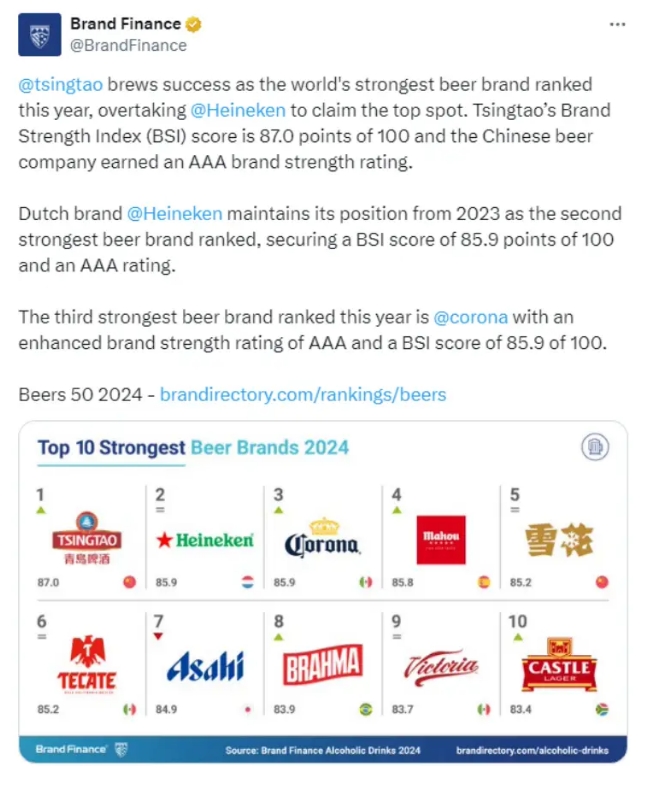This screenshot has height=789, width=654.
Task: Click the @tsingtao mention
Action: tap(60, 85)
